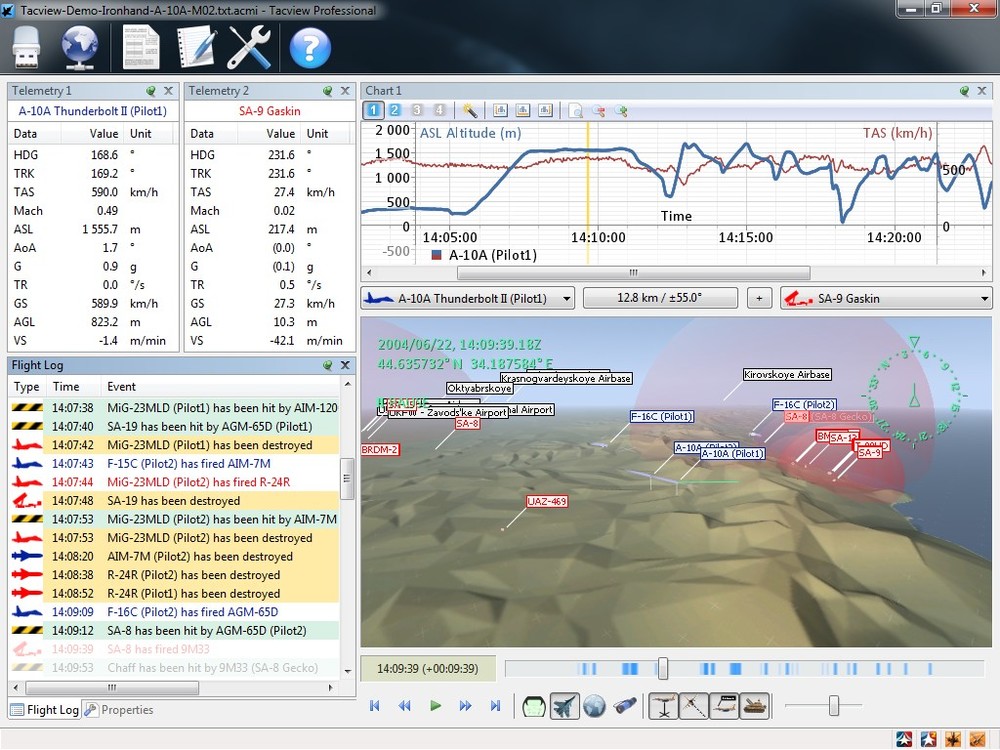Click the third chart axis layout icon
Image resolution: width=1000 pixels, height=750 pixels.
[545, 110]
